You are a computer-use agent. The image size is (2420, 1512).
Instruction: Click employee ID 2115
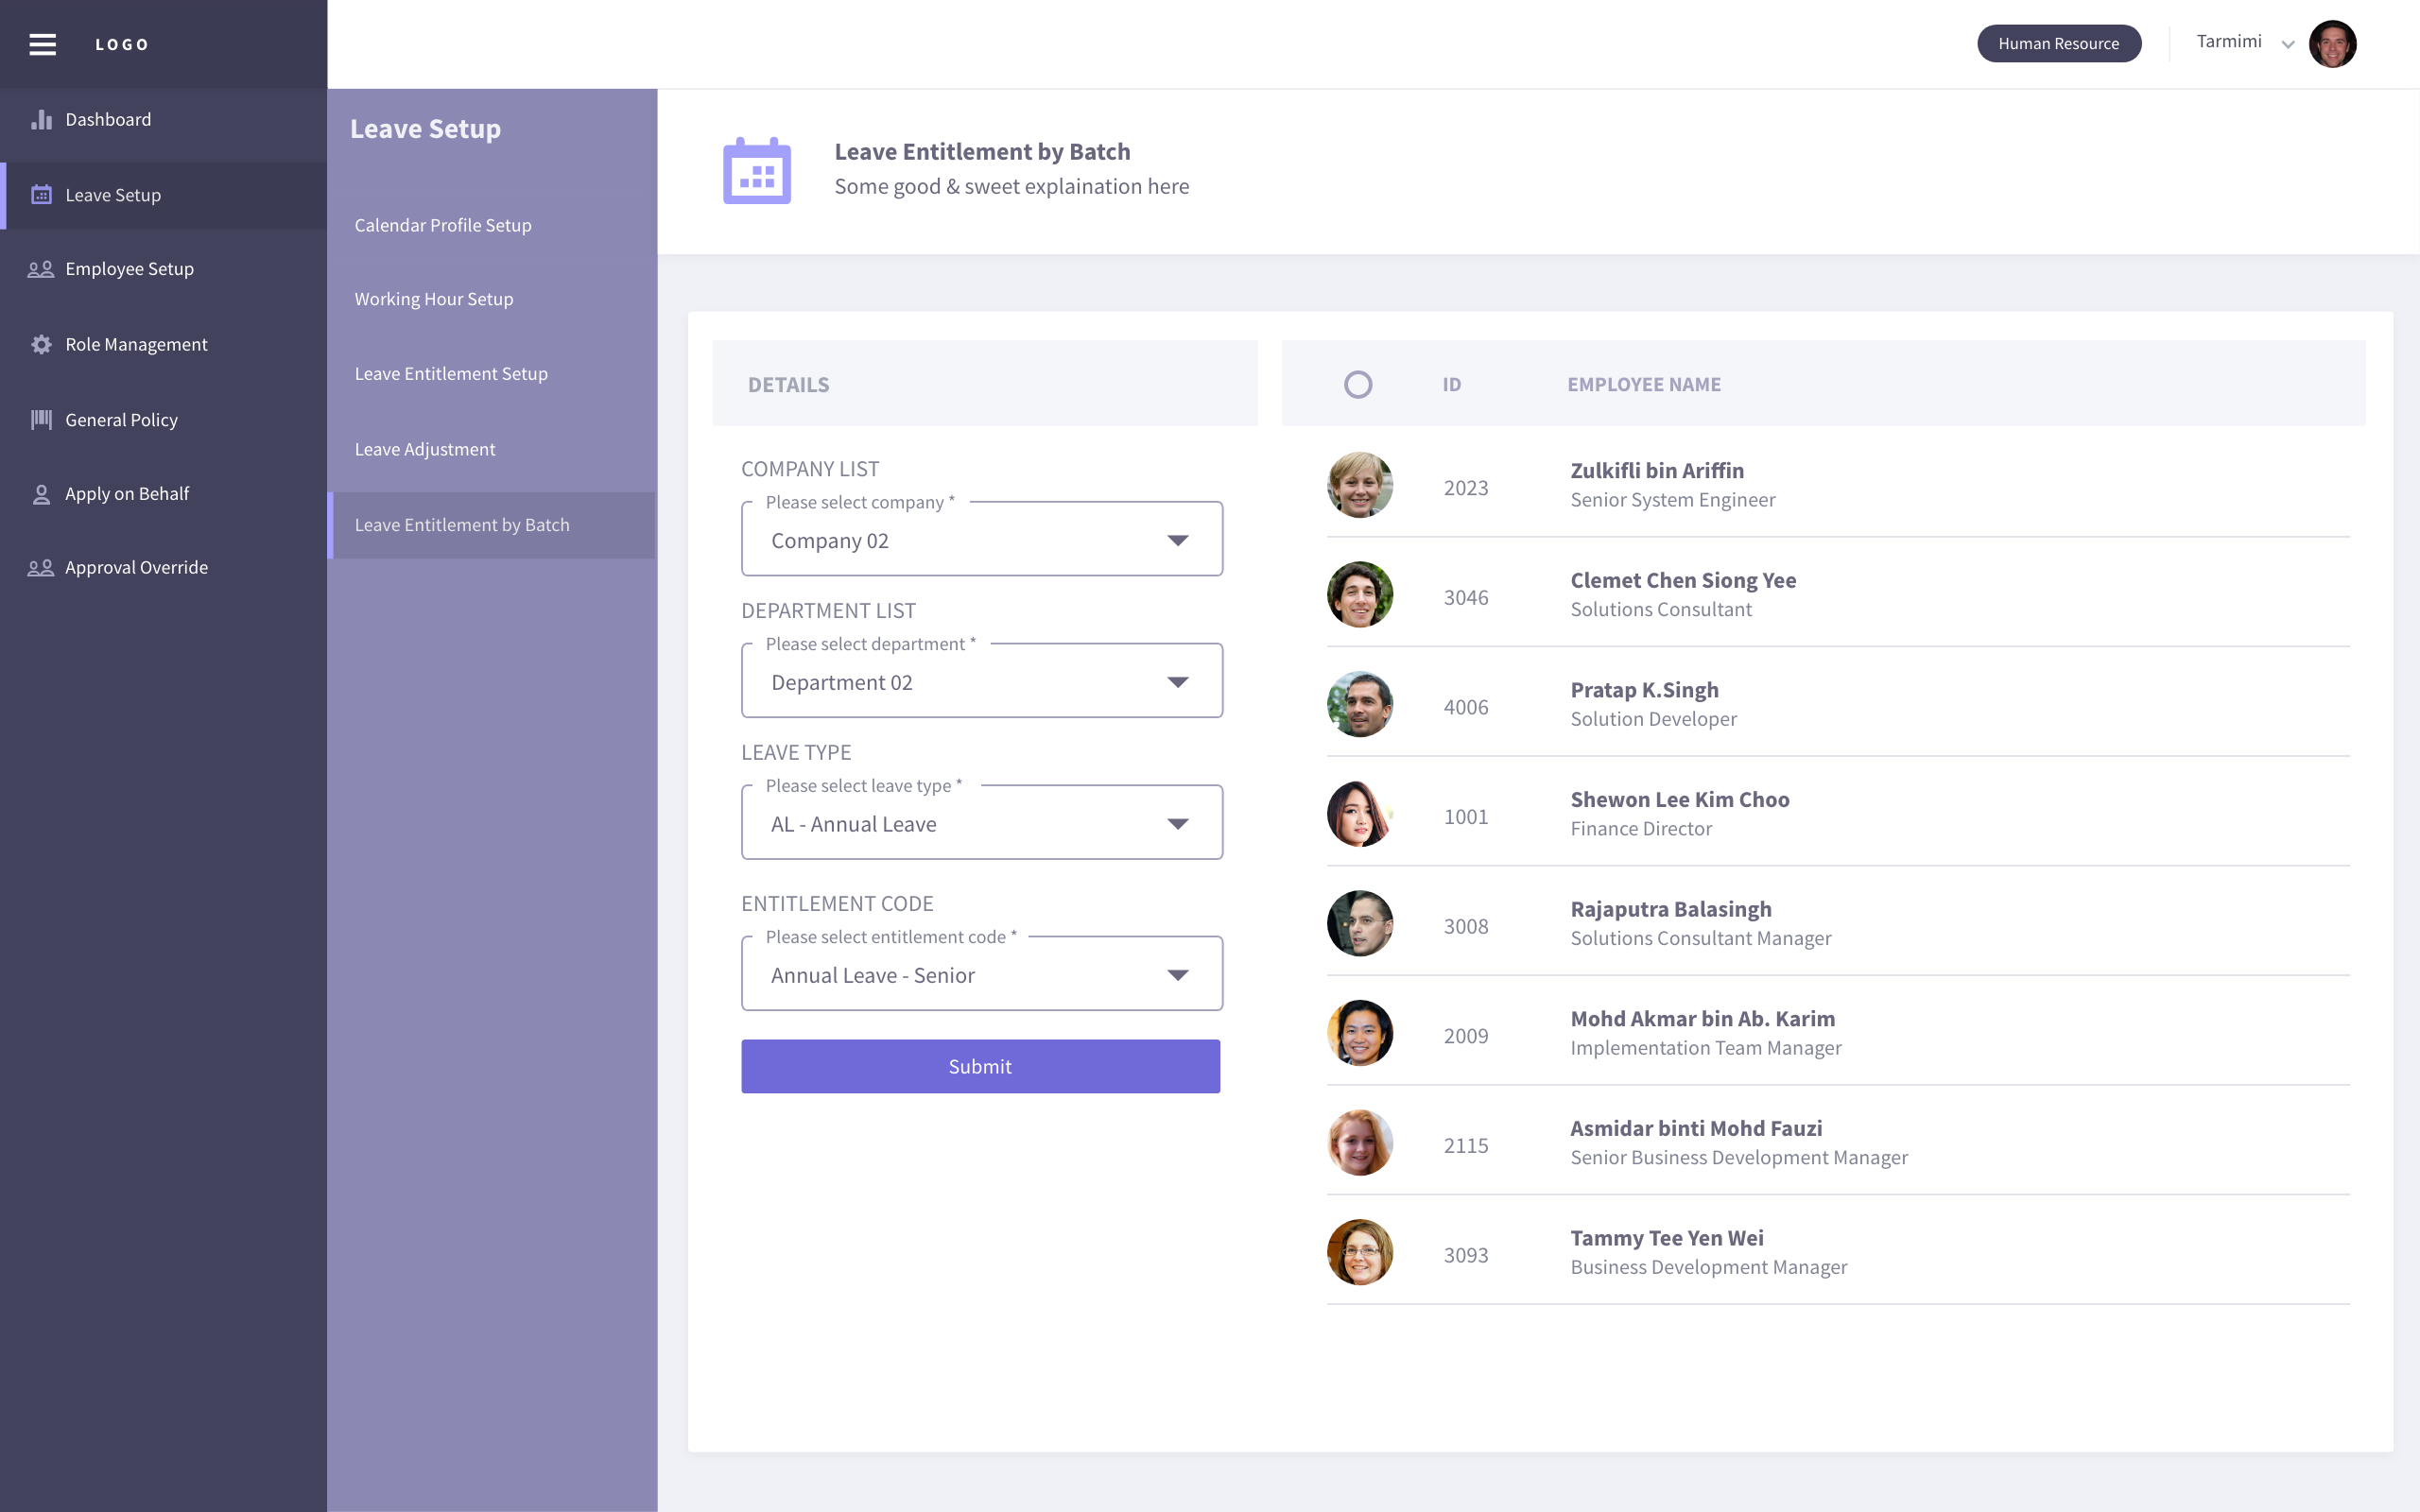pos(1466,1146)
